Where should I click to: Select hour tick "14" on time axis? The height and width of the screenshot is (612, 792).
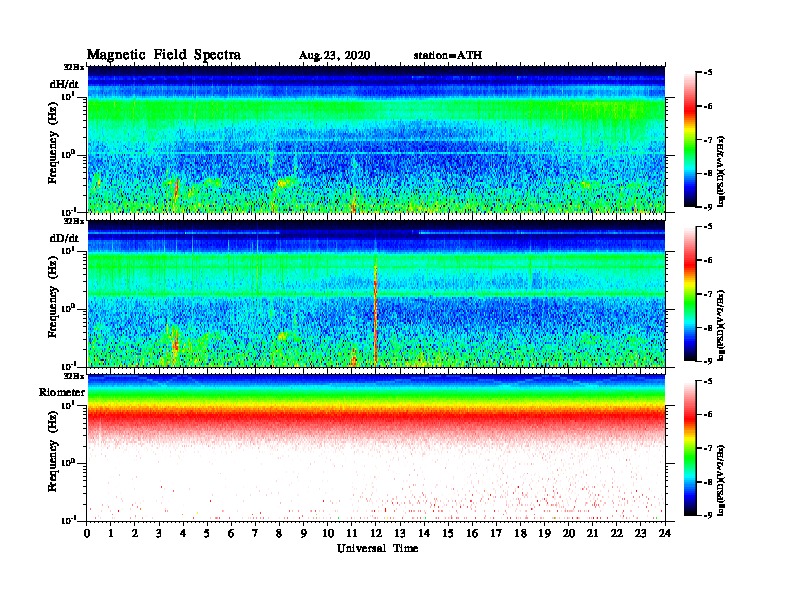424,534
